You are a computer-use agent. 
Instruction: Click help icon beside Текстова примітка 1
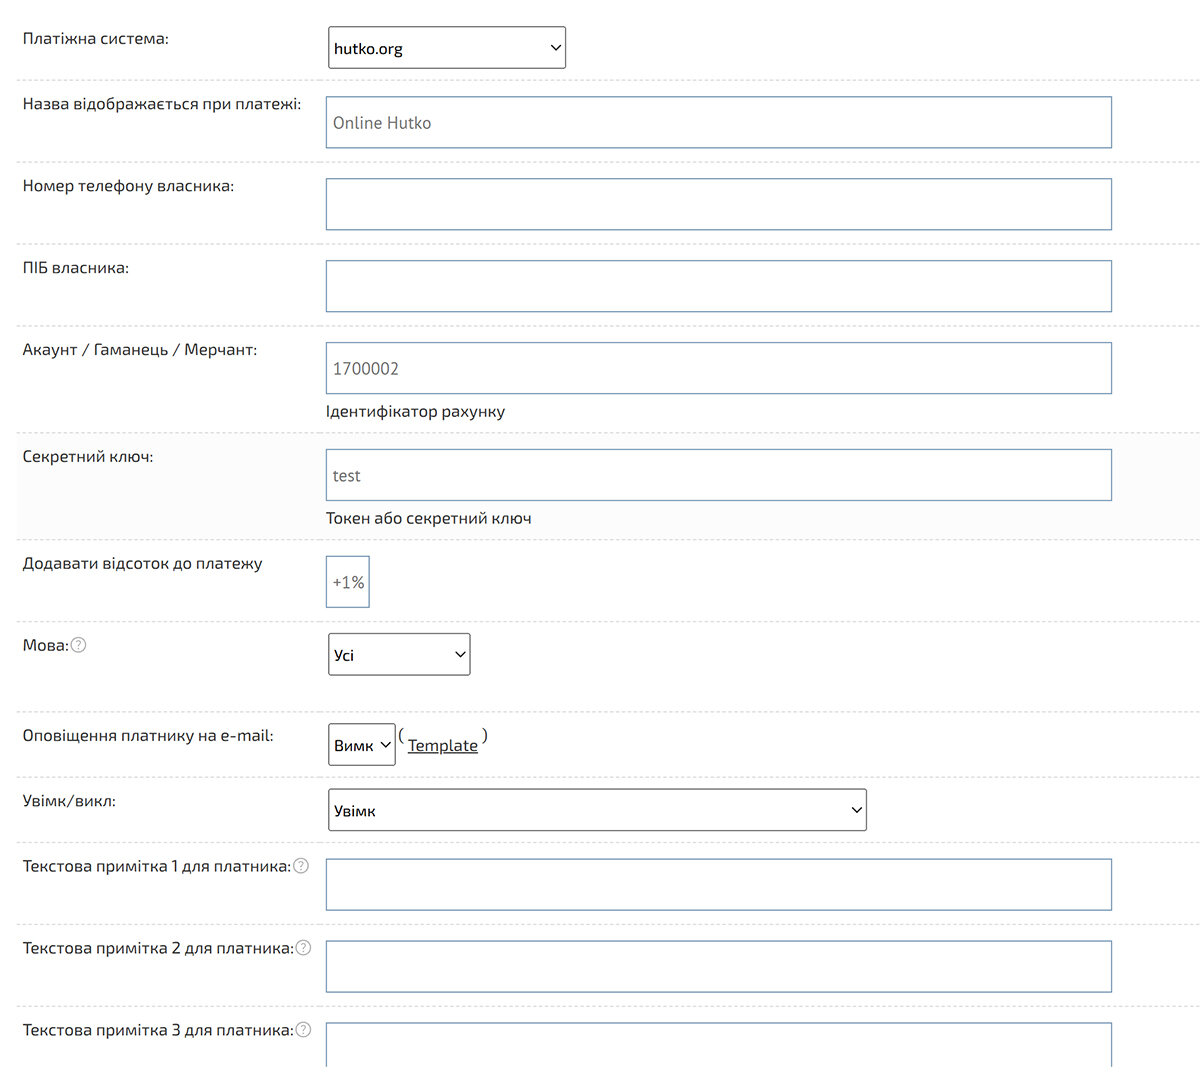301,866
